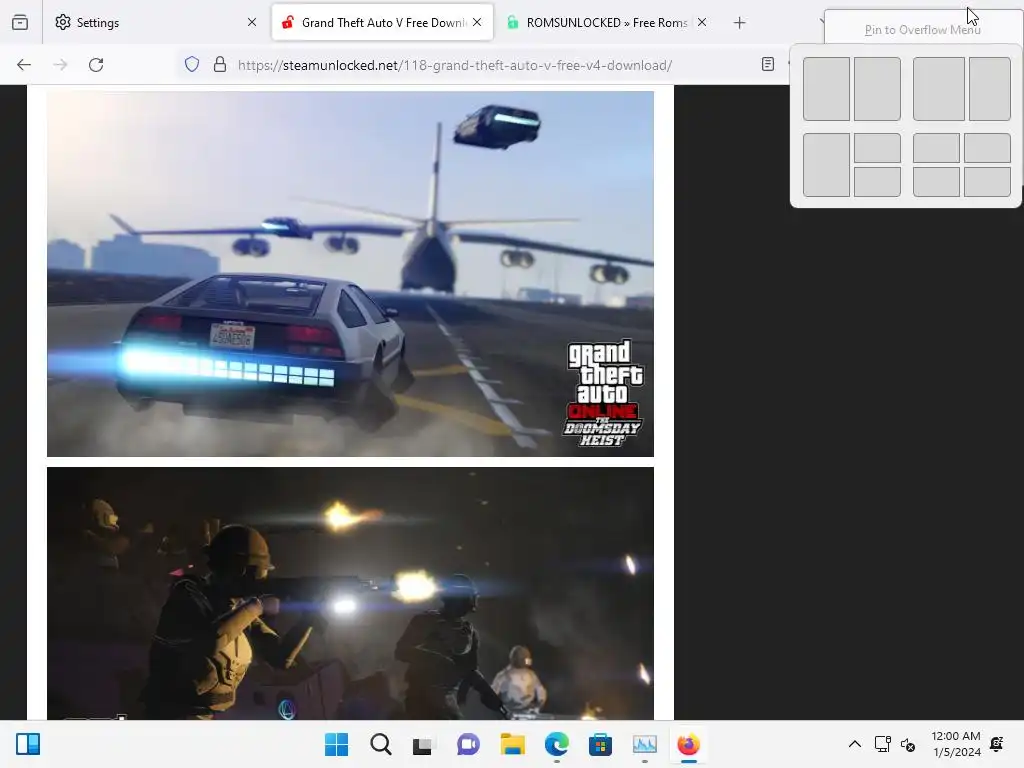The height and width of the screenshot is (768, 1024).
Task: Snap window to bottom-left quadrant of four-grid layout
Action: point(936,182)
